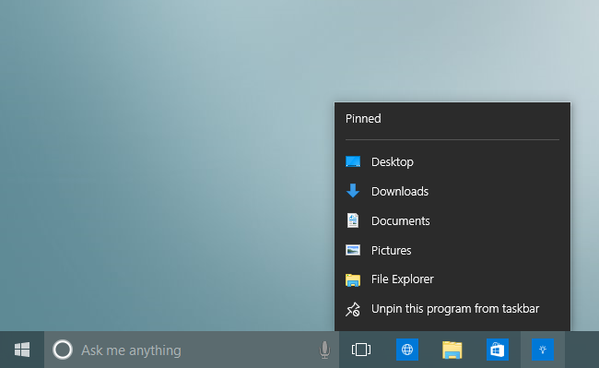Open Task View from the taskbar
This screenshot has width=599, height=368.
pyautogui.click(x=361, y=350)
